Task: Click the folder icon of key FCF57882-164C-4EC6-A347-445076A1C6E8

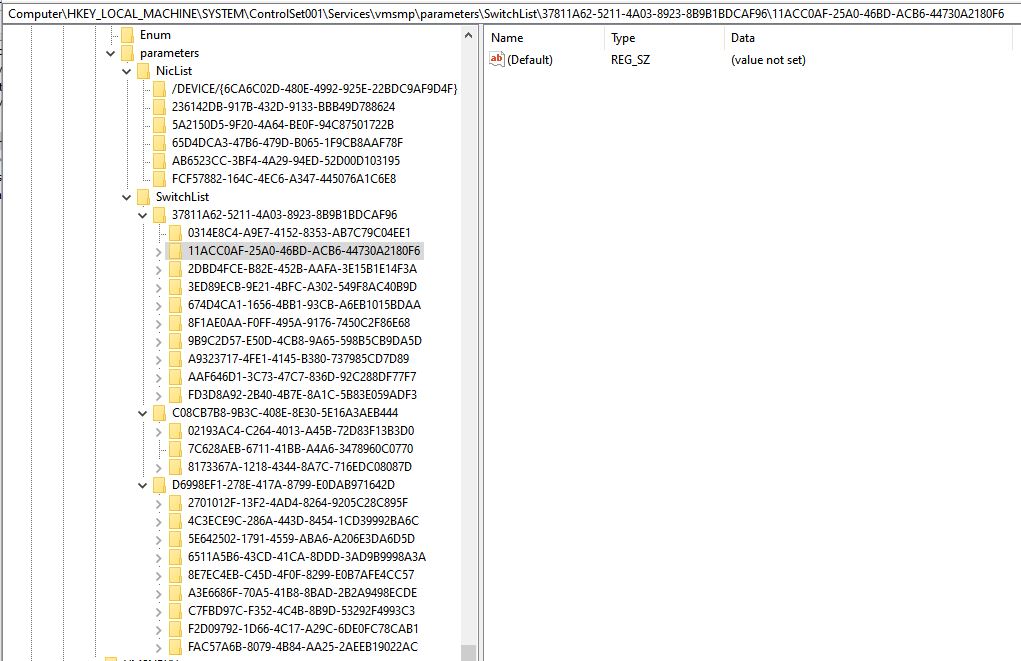Action: pyautogui.click(x=159, y=178)
